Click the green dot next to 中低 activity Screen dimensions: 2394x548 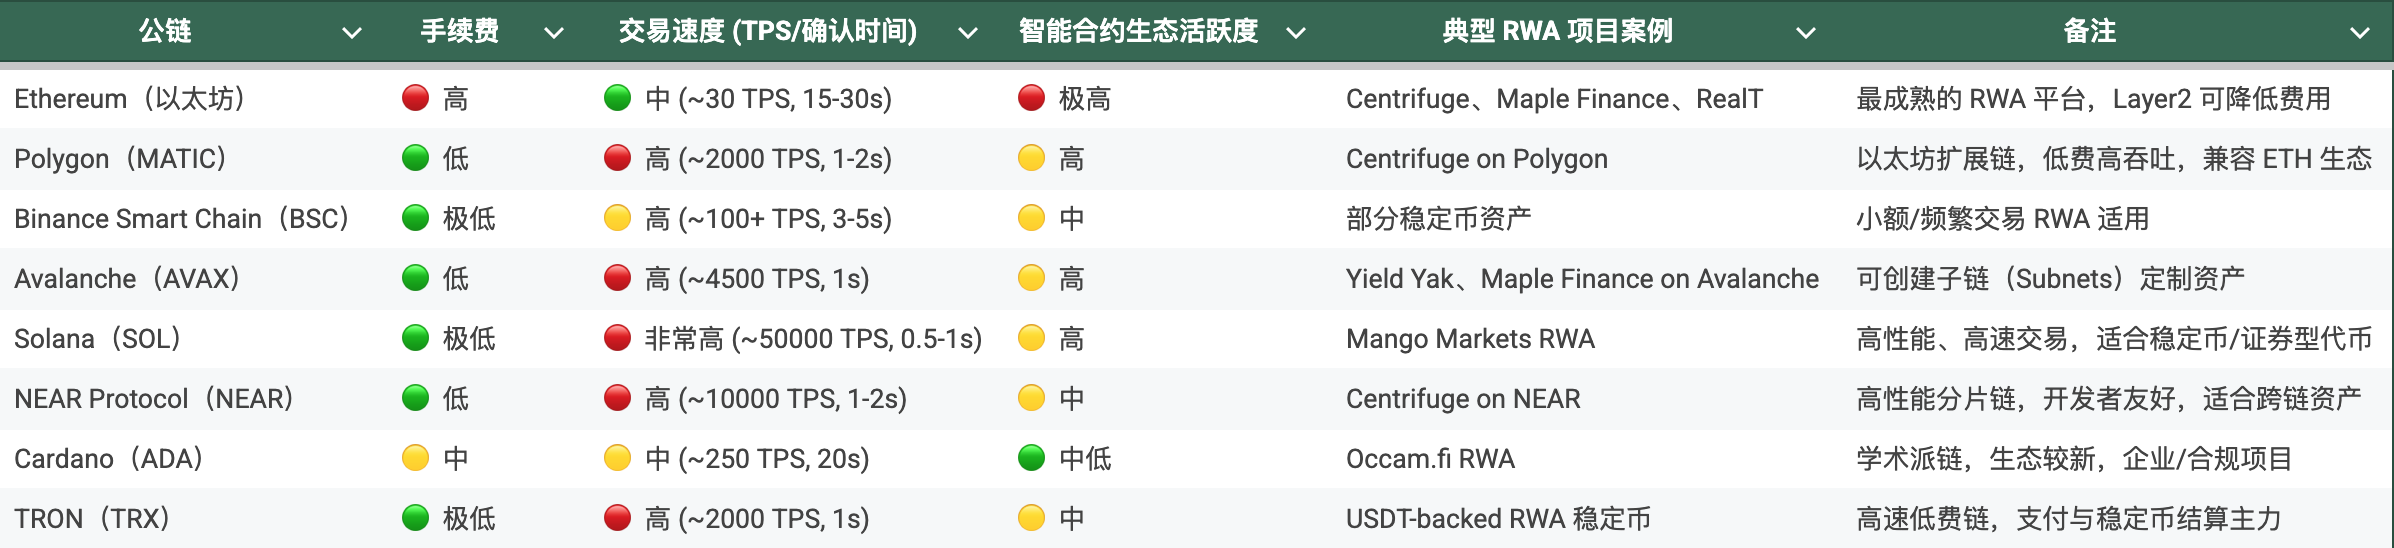(x=1031, y=458)
